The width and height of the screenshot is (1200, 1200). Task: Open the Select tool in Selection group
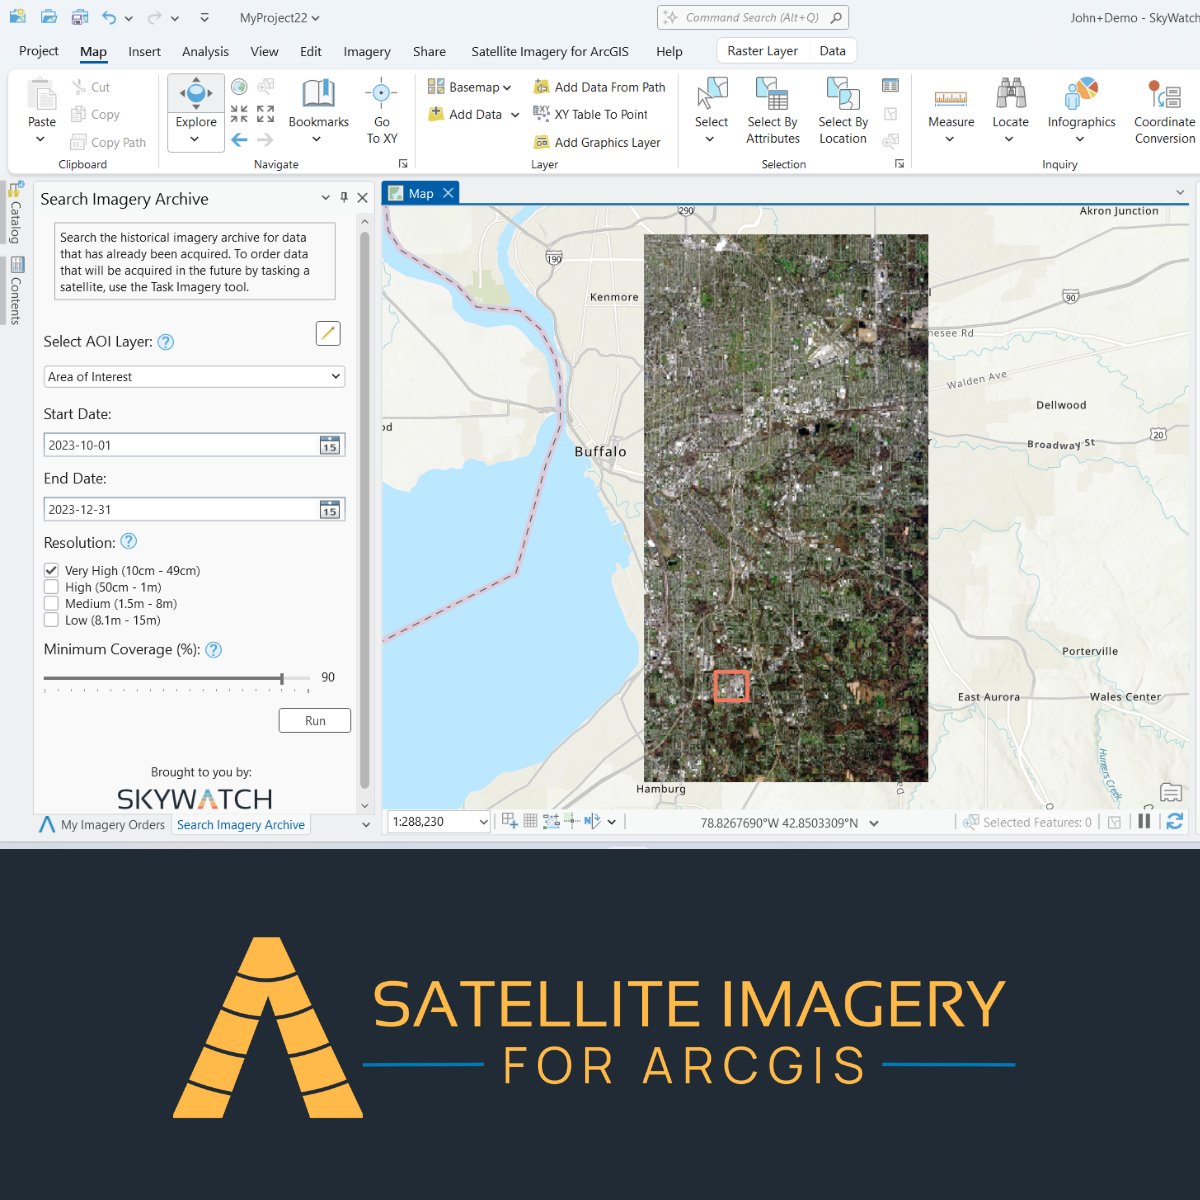711,112
